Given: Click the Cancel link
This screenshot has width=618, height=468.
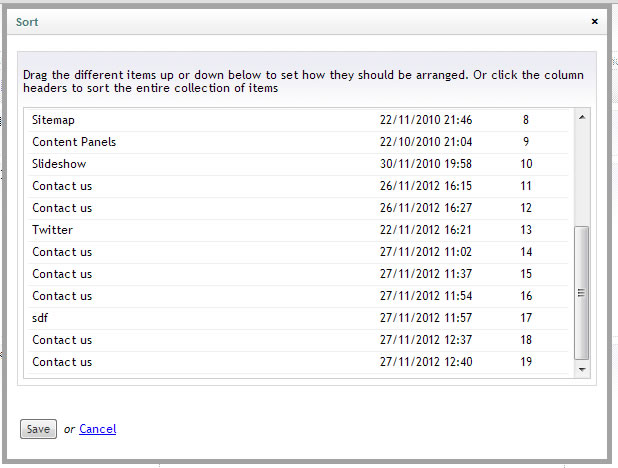Looking at the screenshot, I should click(x=97, y=429).
